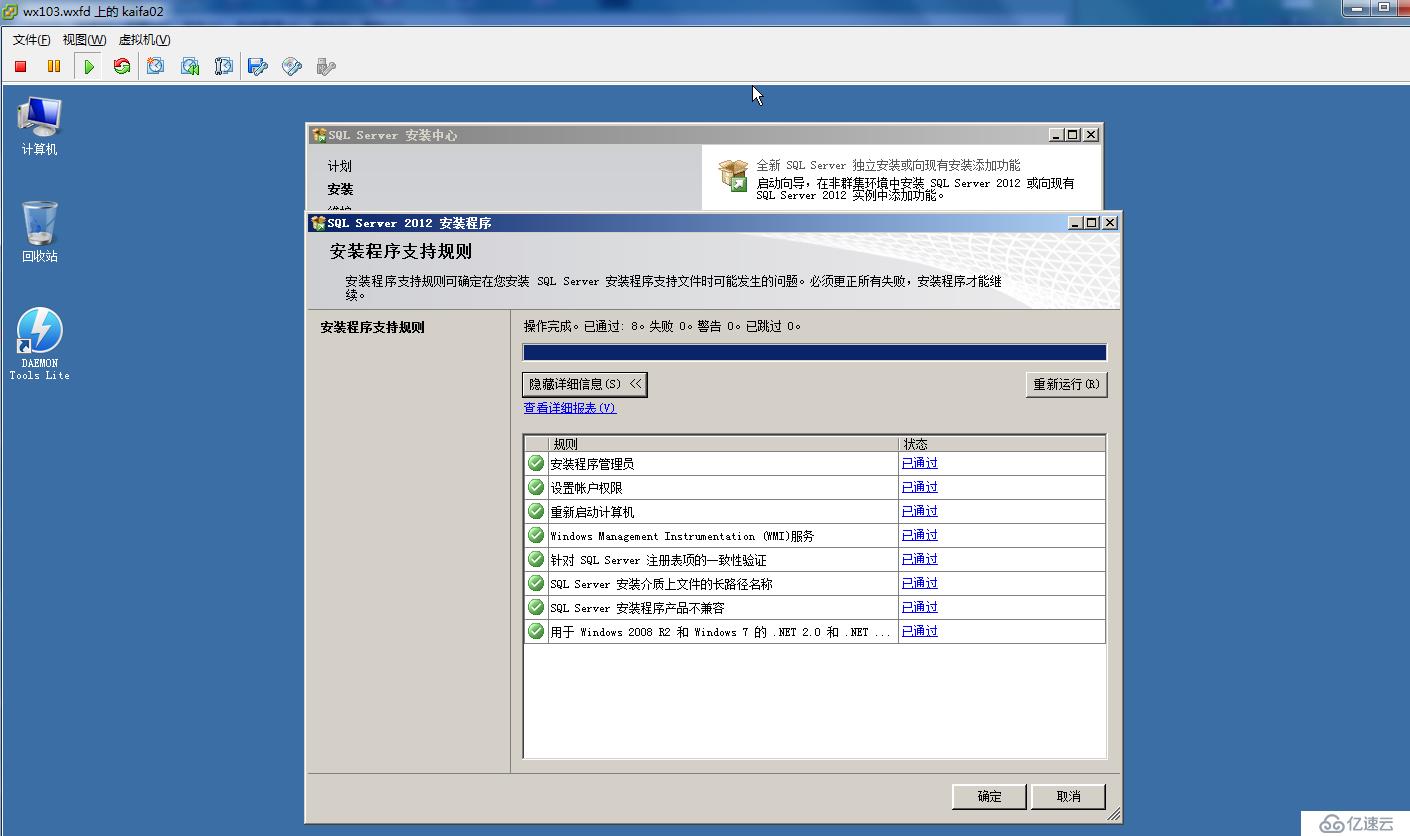Viewport: 1410px width, 836px height.
Task: Click the 操作完成 status summary text
Action: [x=662, y=326]
